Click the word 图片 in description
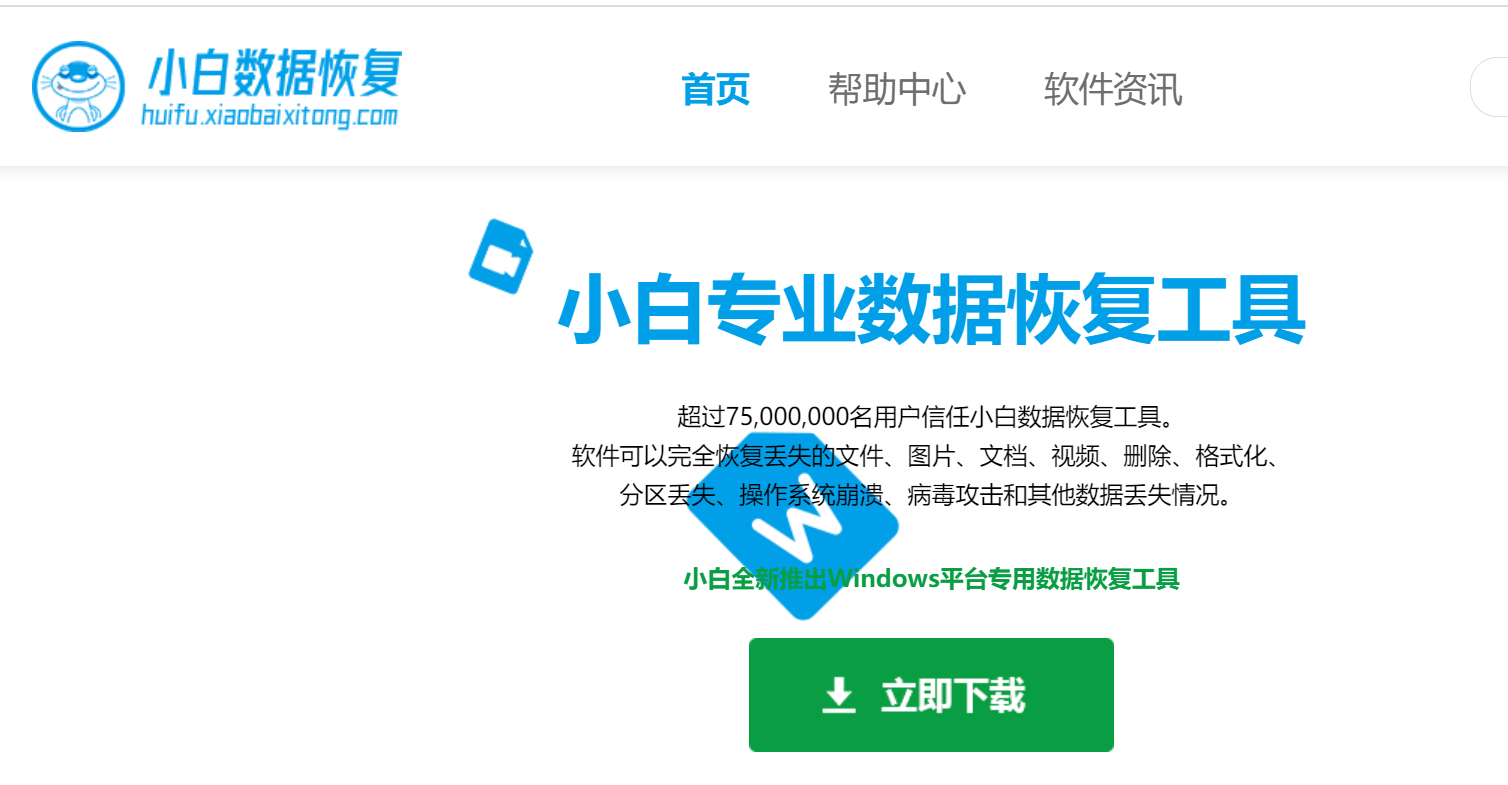This screenshot has height=785, width=1508. click(931, 456)
